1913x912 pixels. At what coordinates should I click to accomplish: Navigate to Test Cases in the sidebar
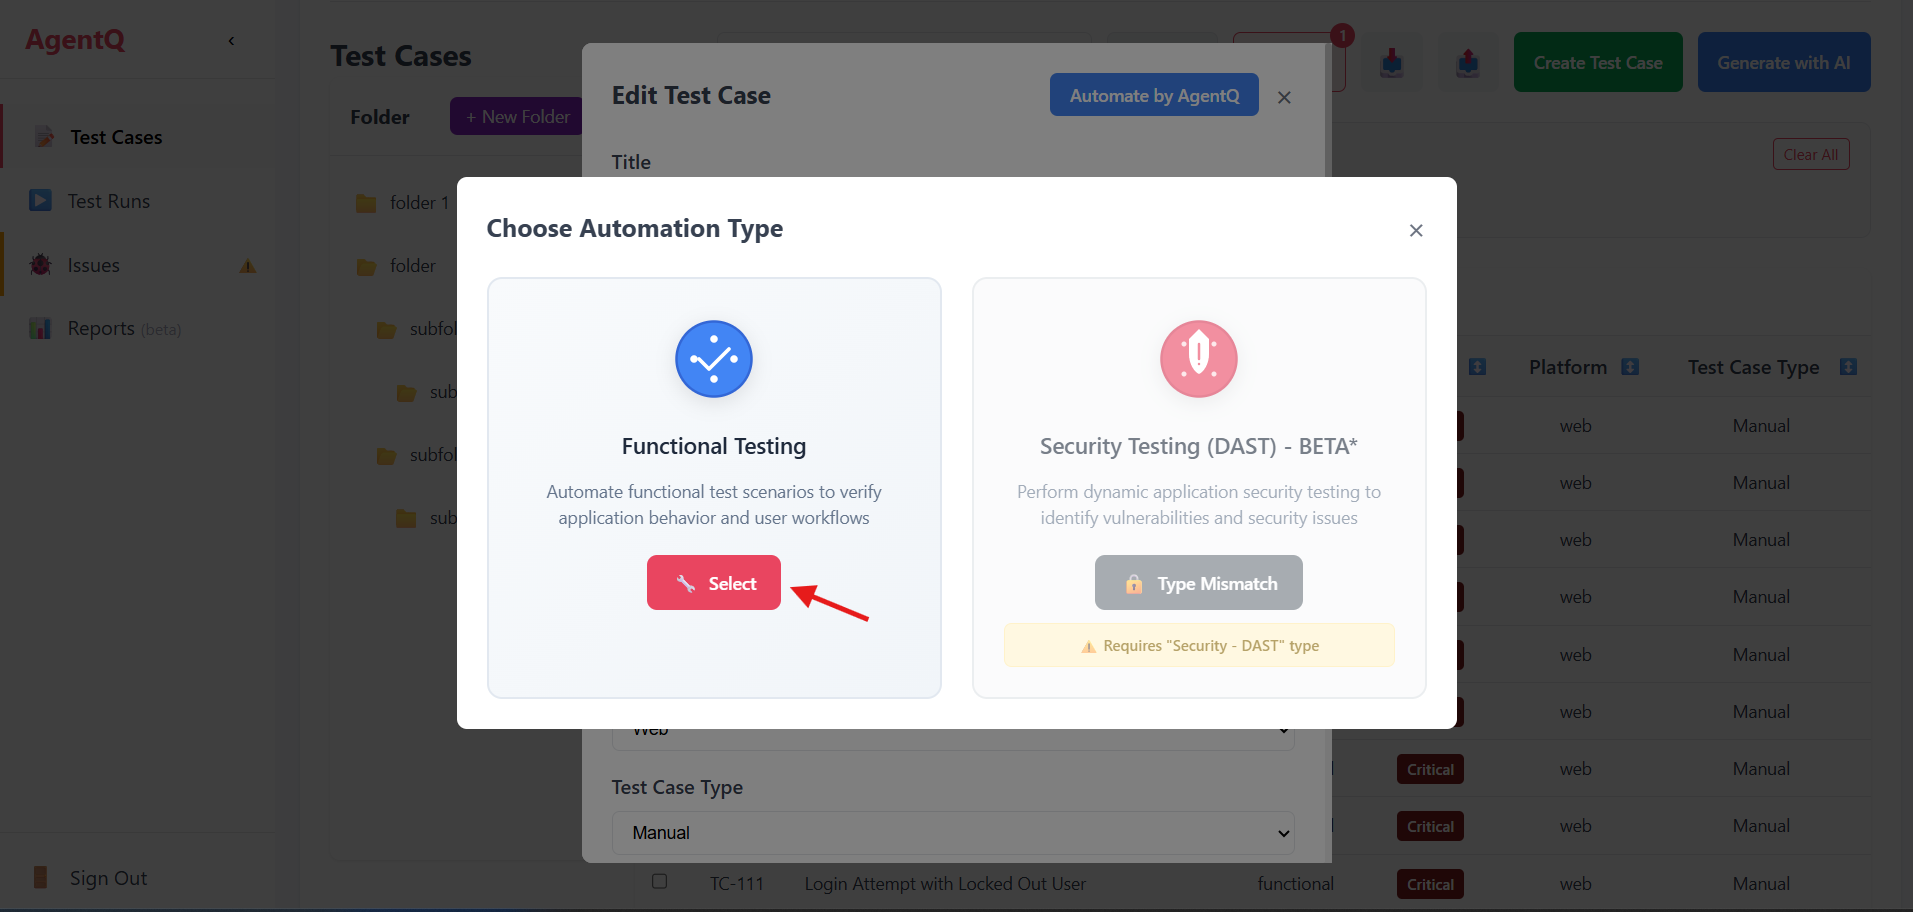click(113, 136)
